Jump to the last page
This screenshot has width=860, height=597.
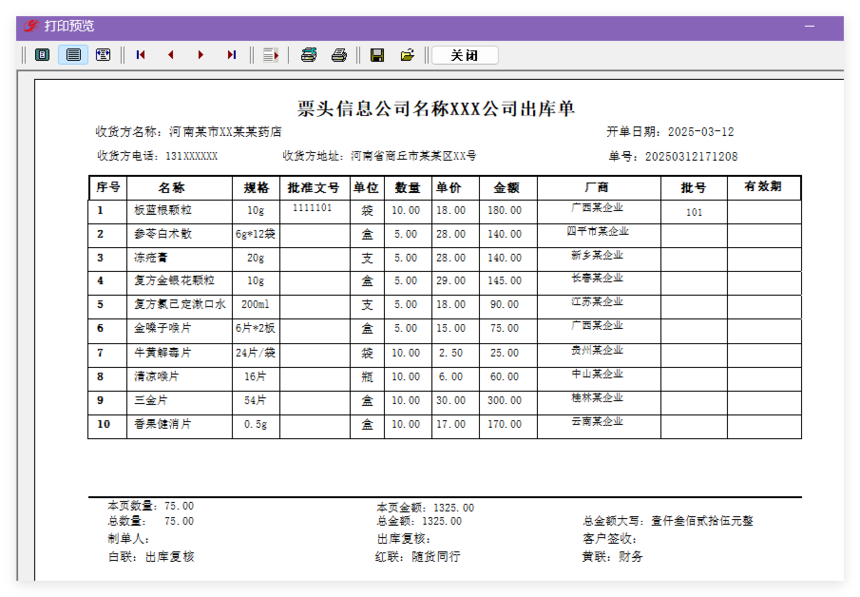(231, 55)
